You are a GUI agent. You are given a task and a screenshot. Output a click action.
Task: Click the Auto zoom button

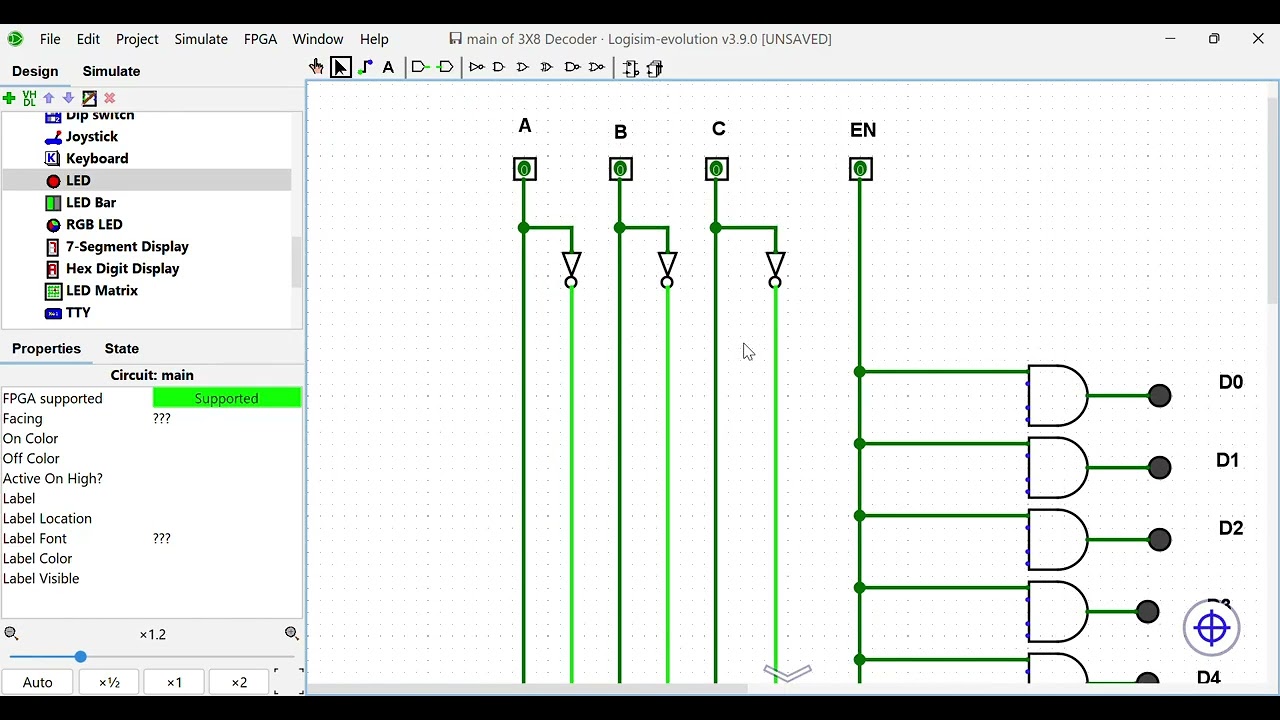[38, 682]
